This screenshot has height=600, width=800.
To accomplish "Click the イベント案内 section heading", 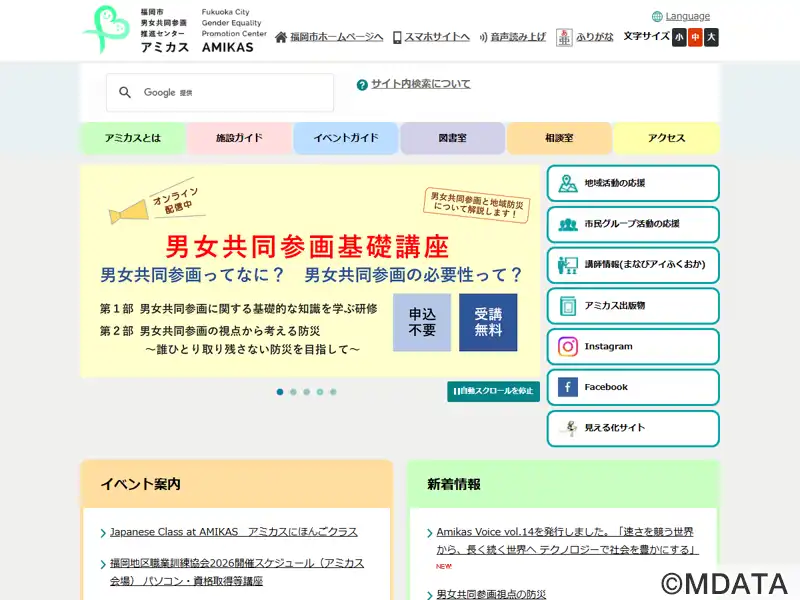I will (141, 484).
